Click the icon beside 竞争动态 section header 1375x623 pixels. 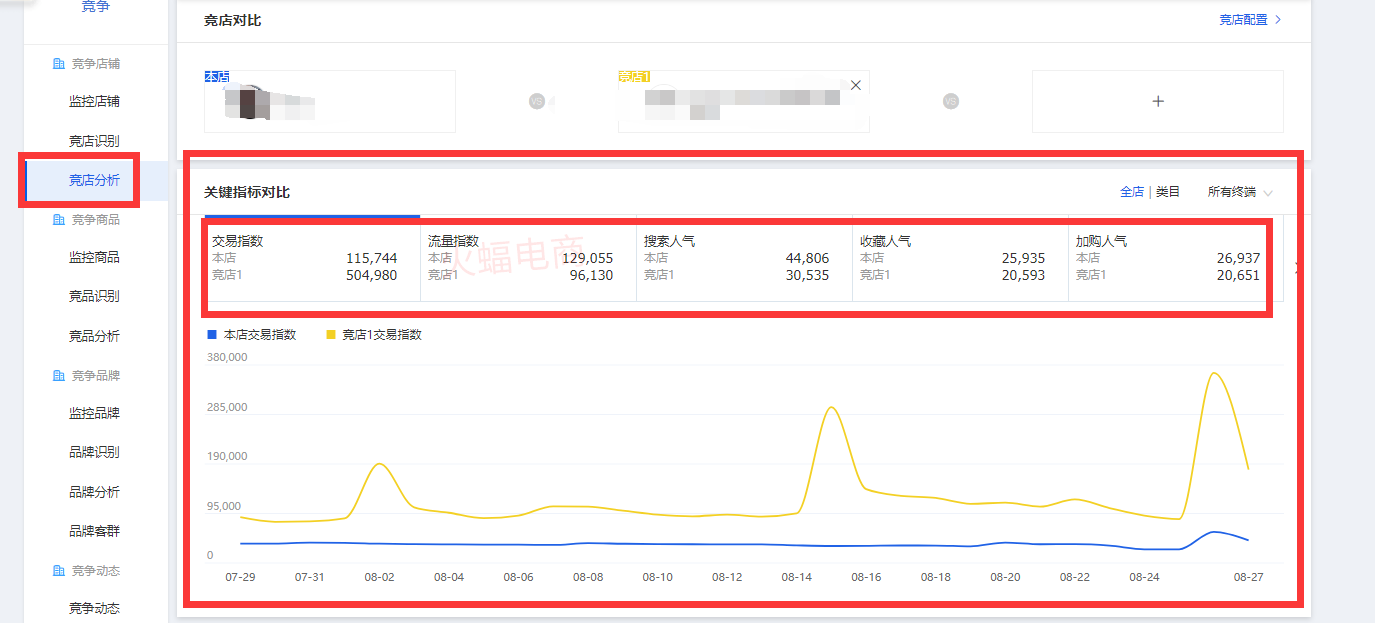pyautogui.click(x=58, y=571)
